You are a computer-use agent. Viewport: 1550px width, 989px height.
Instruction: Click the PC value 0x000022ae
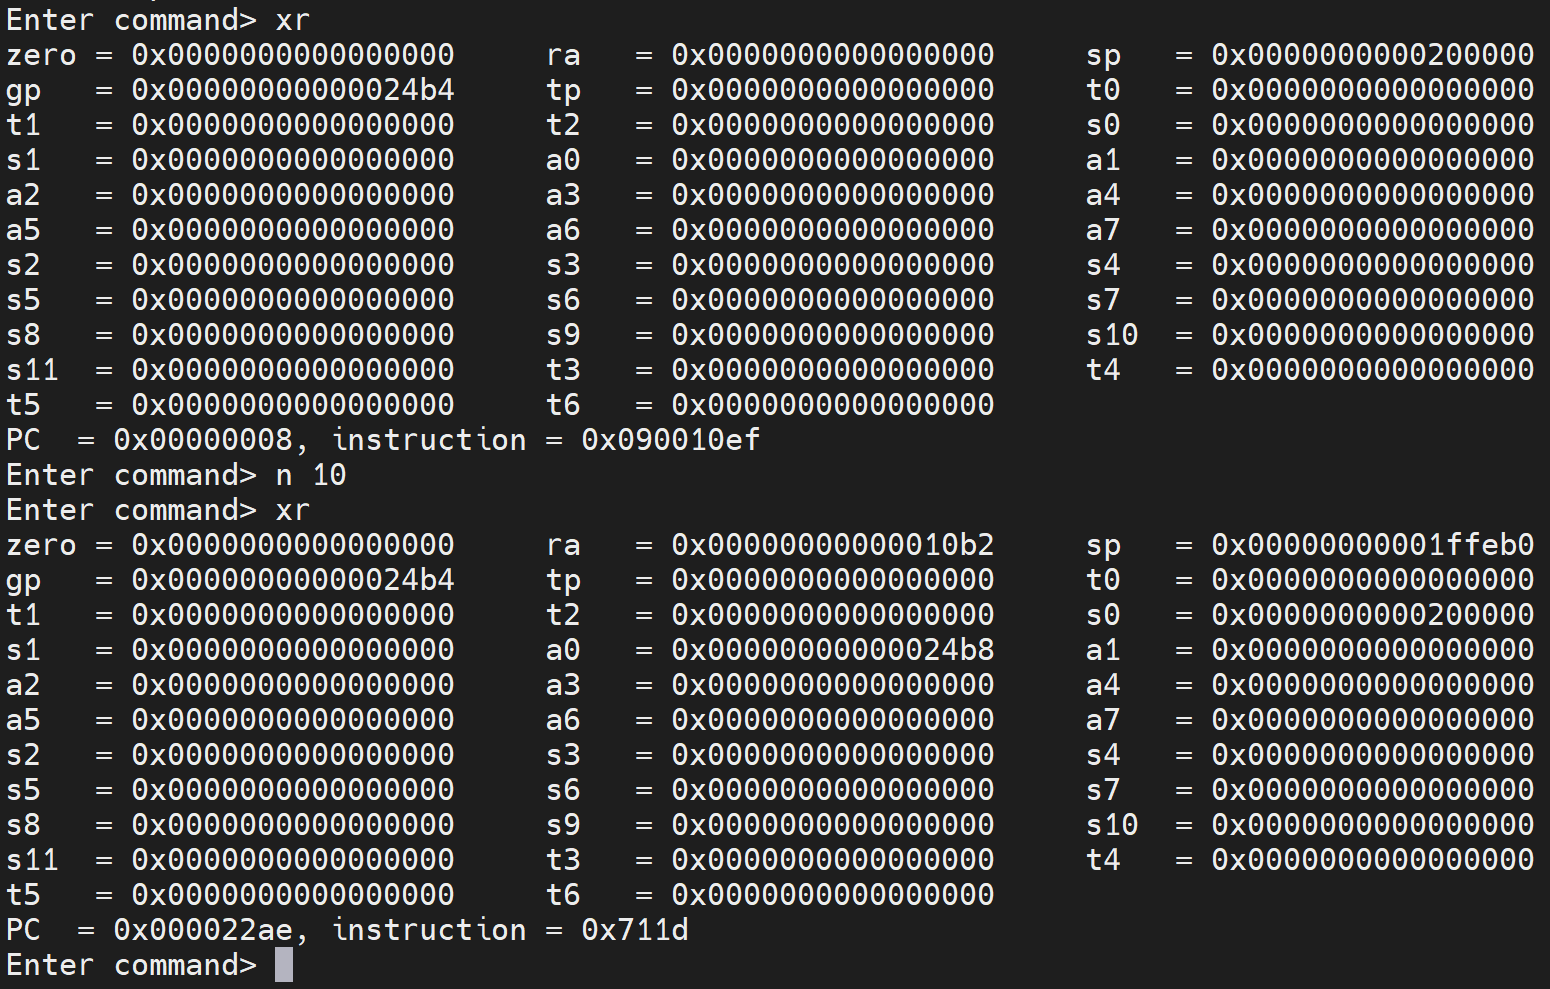(x=203, y=930)
